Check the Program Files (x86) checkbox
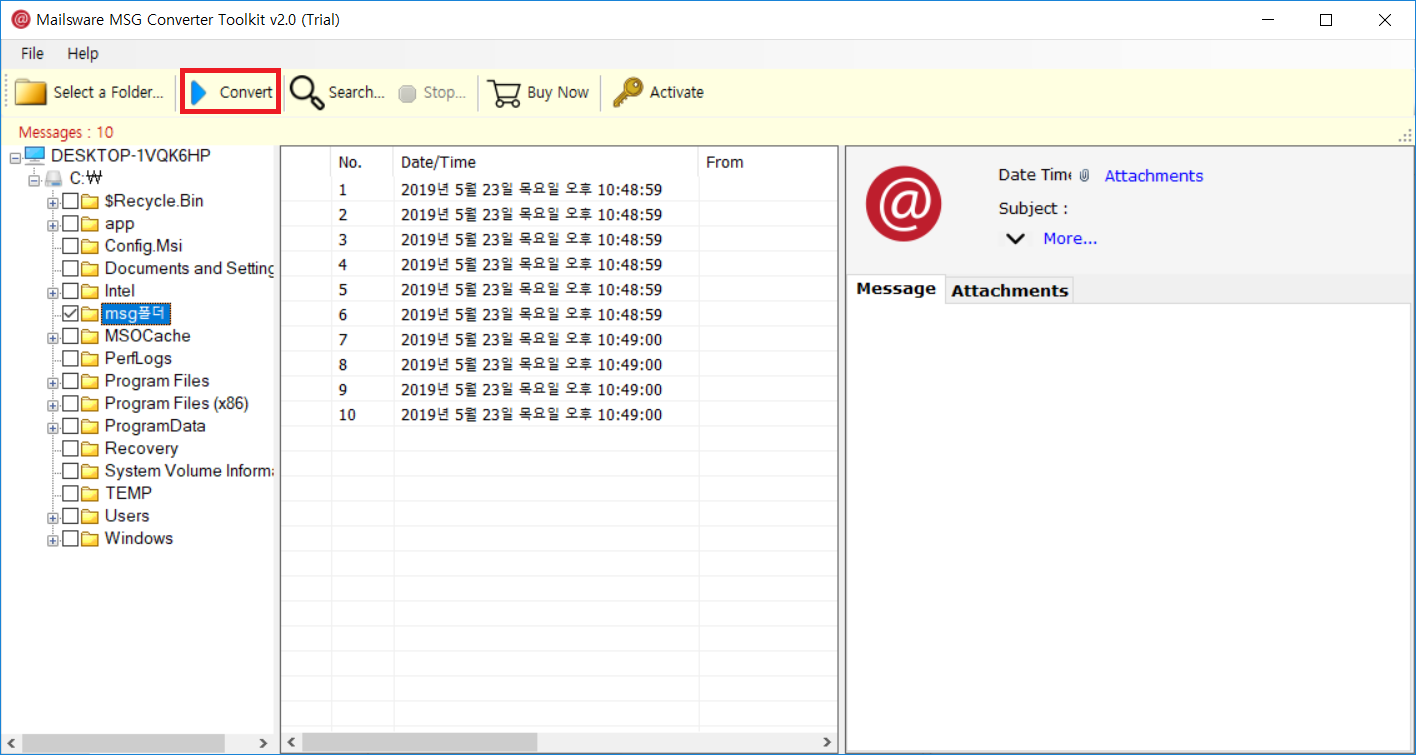 tap(70, 403)
